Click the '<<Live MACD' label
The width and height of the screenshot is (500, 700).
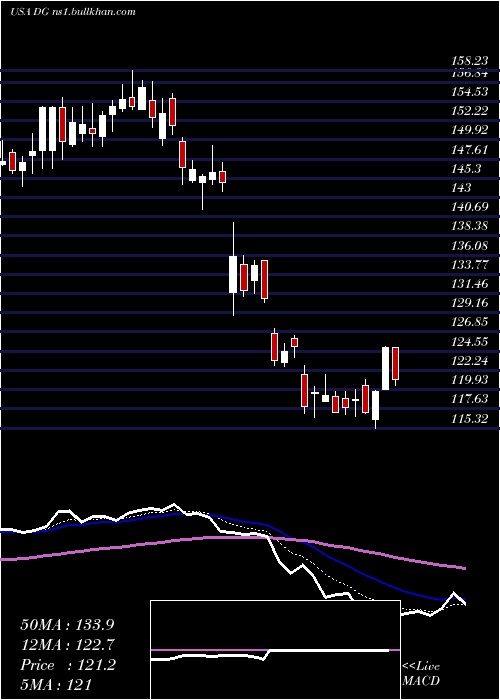421,674
